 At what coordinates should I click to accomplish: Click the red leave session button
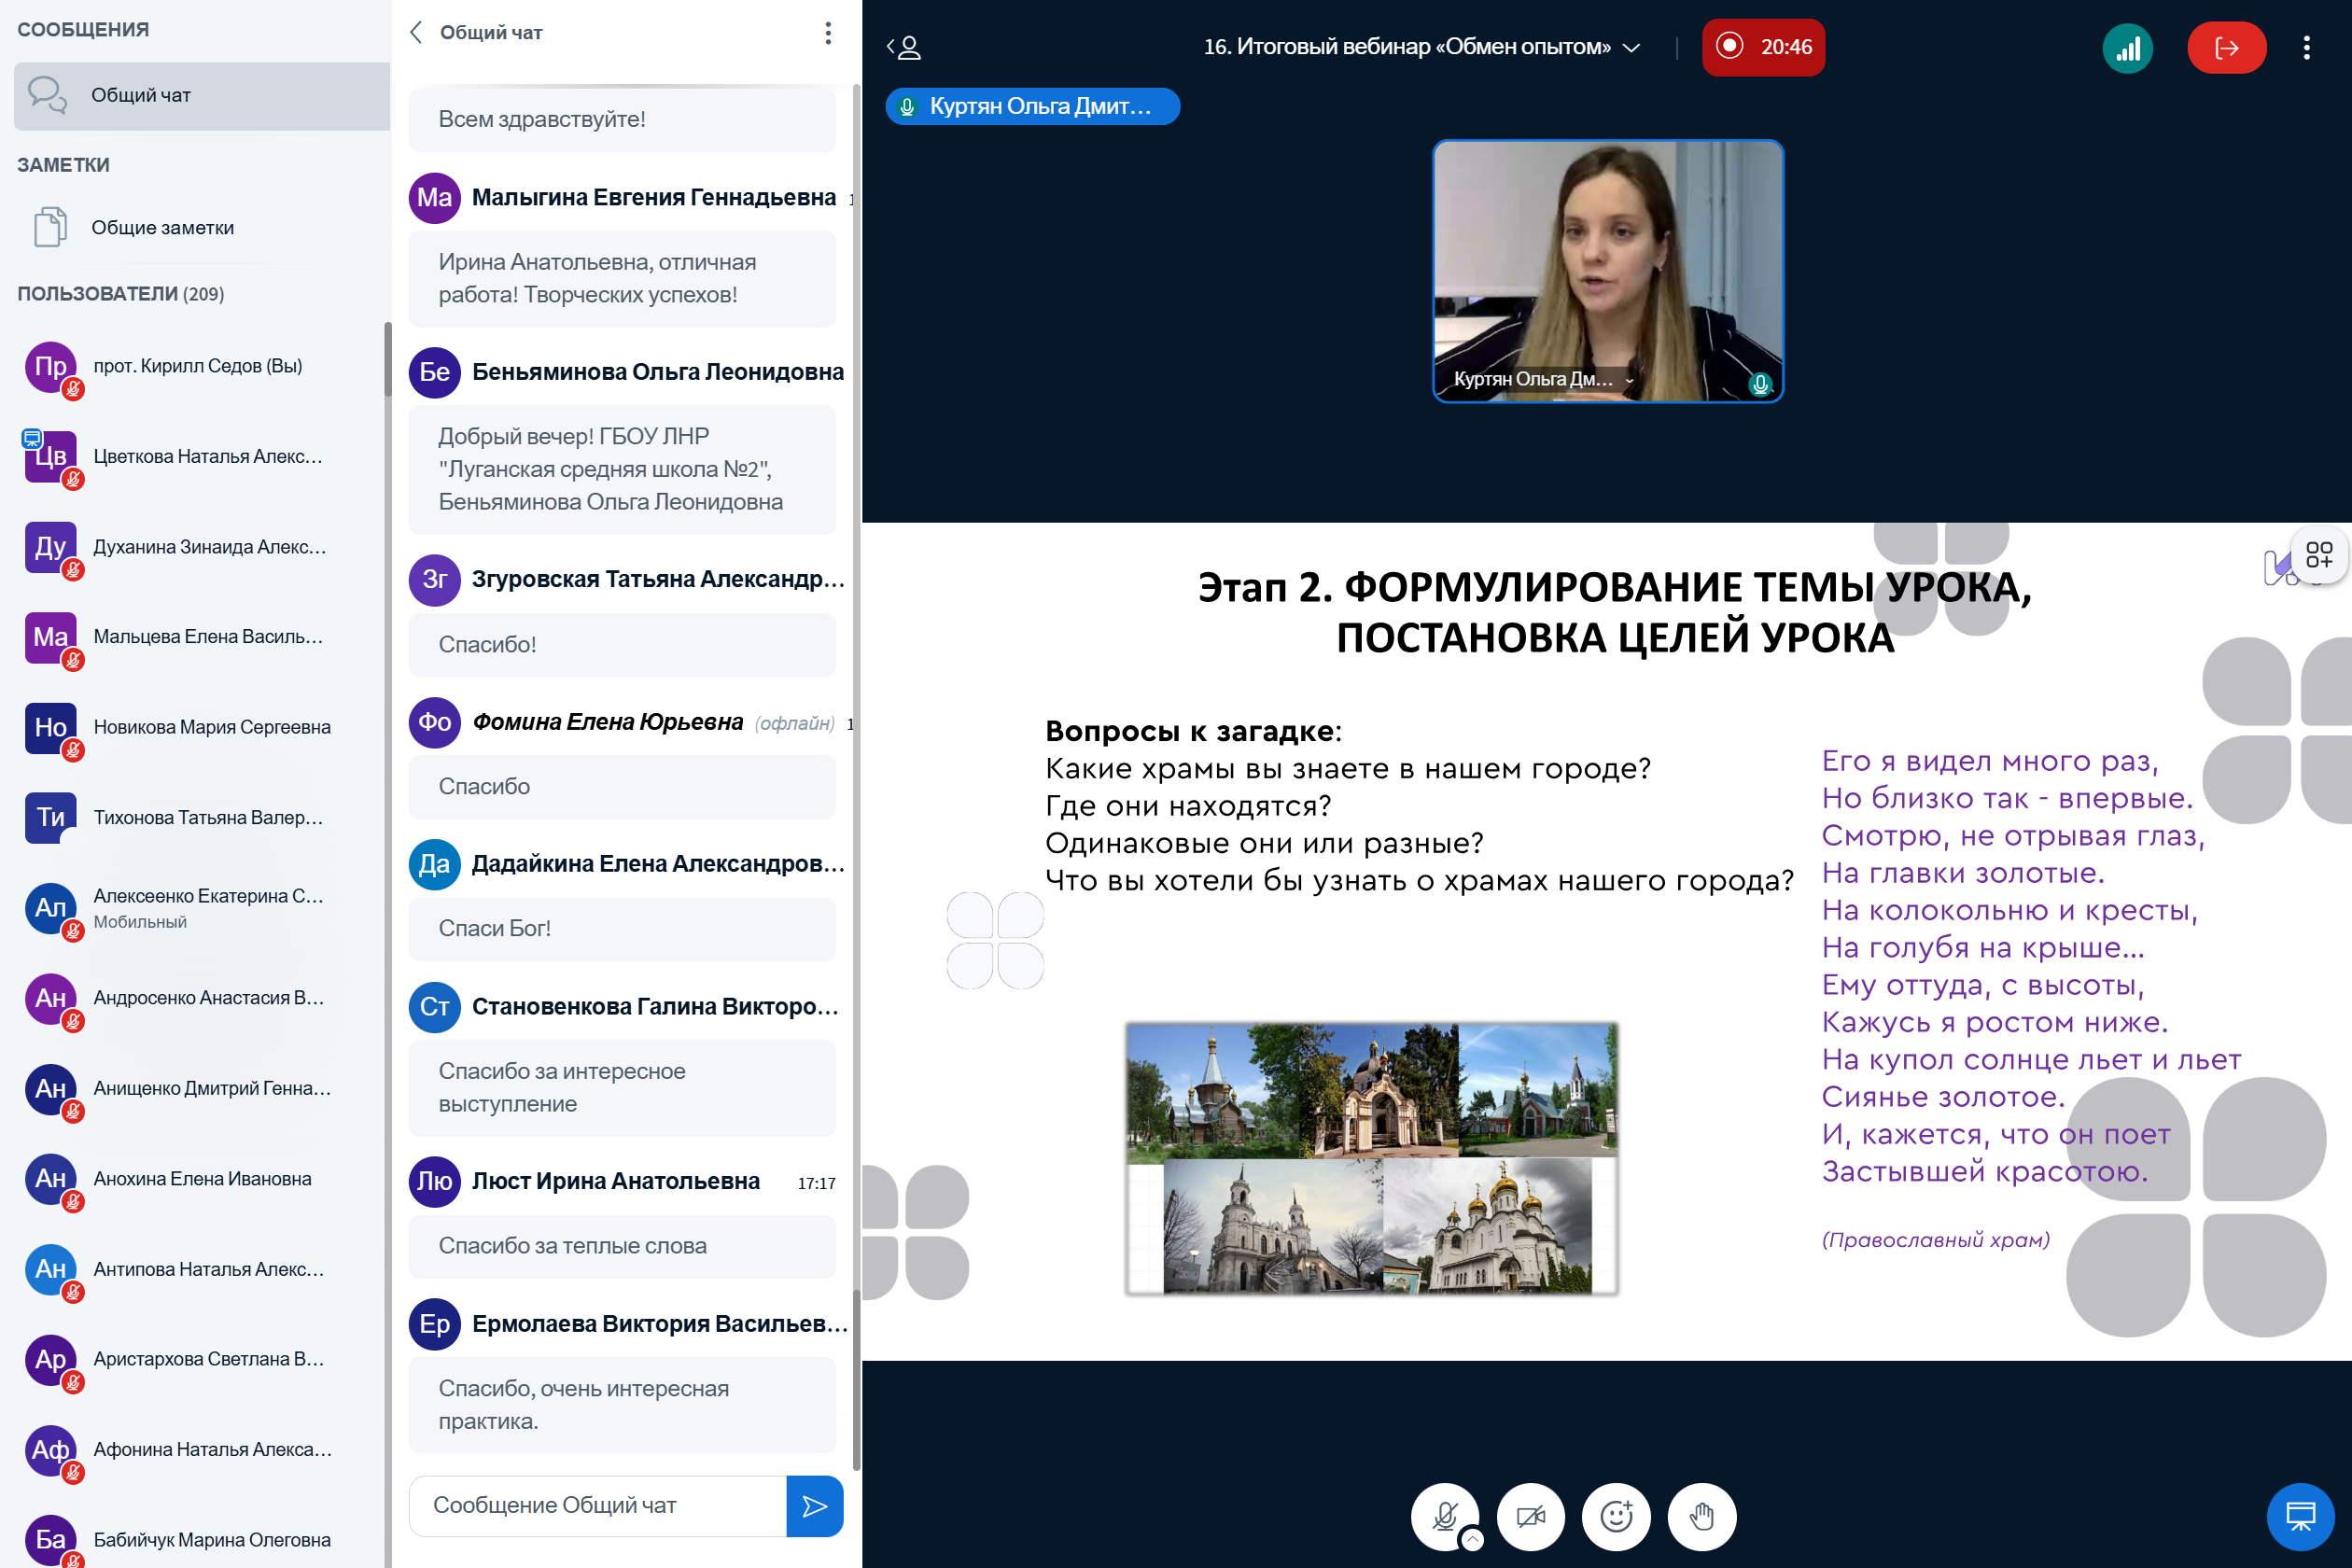point(2225,47)
